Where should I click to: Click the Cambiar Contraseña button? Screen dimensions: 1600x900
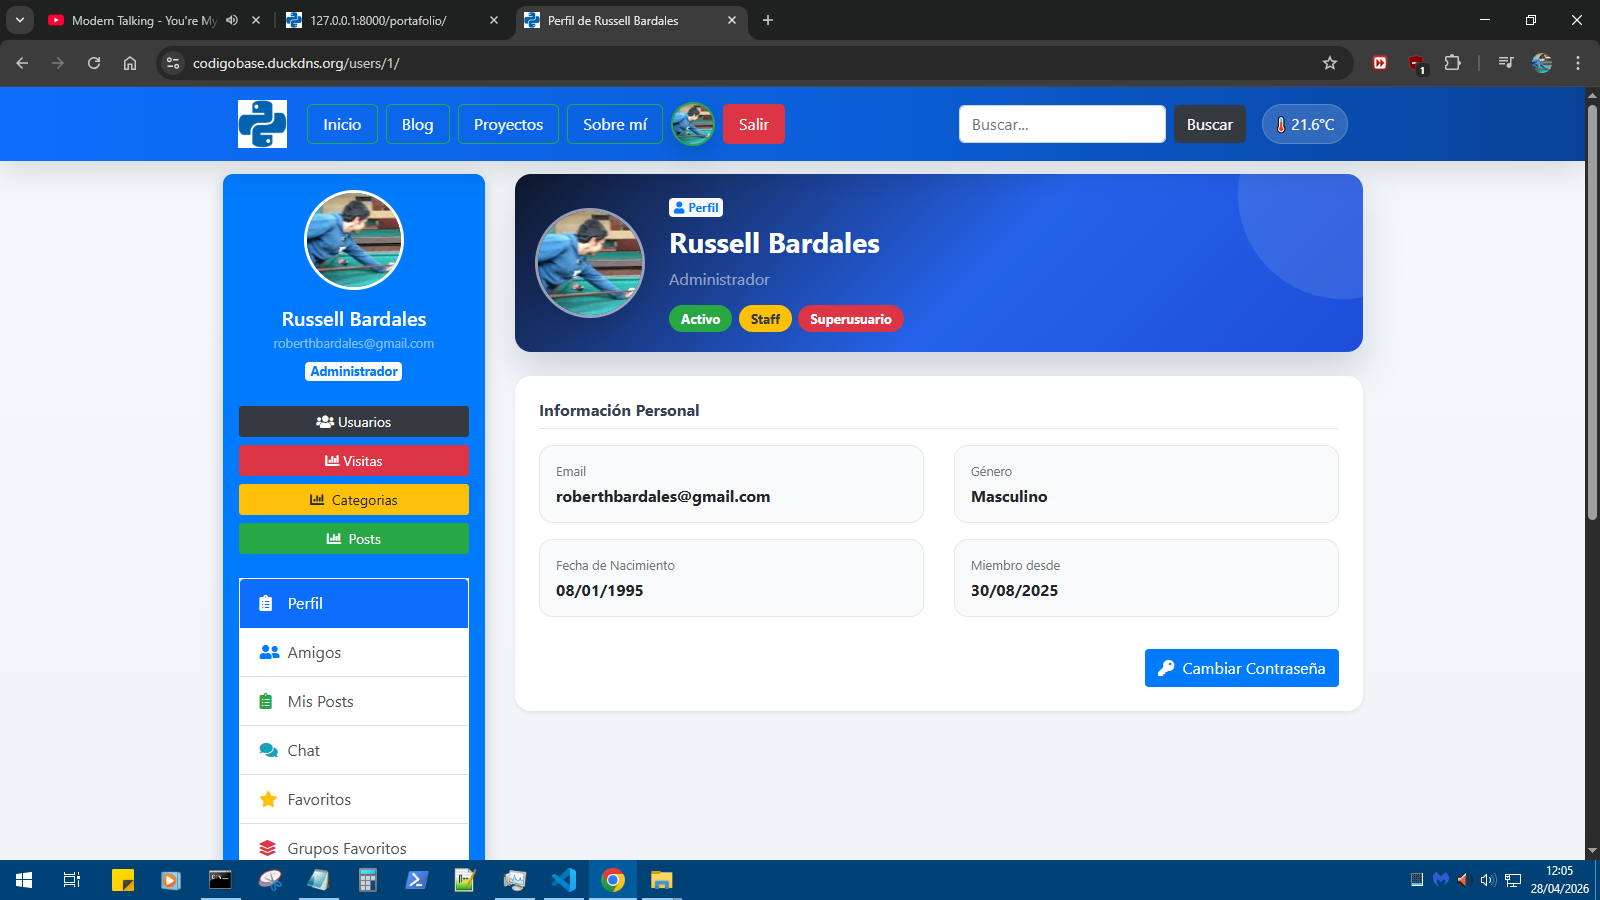click(x=1242, y=668)
